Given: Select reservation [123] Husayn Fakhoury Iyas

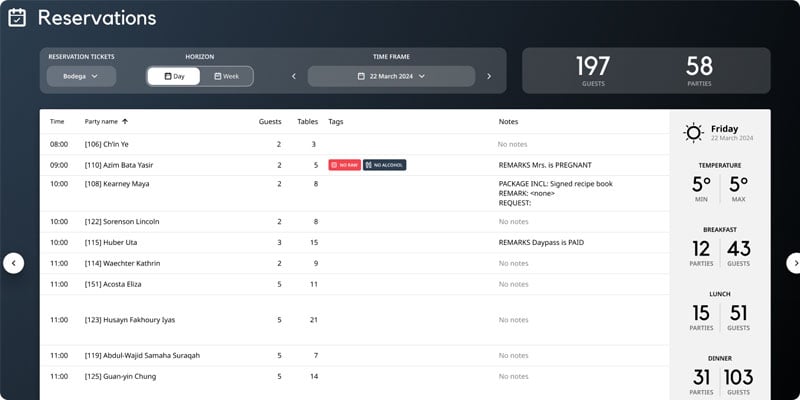Looking at the screenshot, I should pyautogui.click(x=354, y=320).
